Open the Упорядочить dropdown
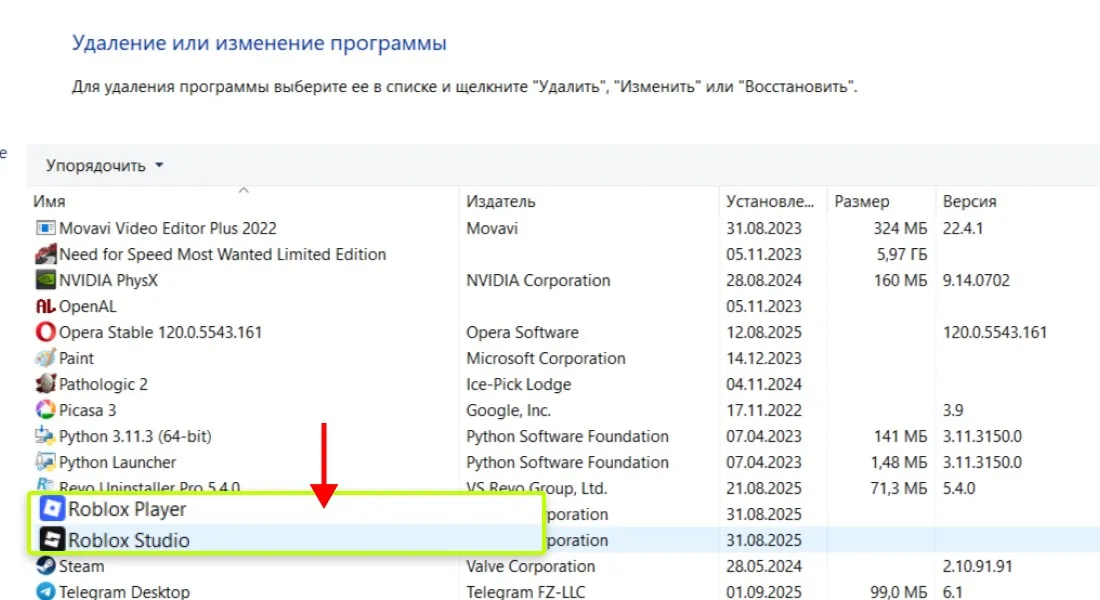Viewport: 1100px width, 600px height. (x=105, y=166)
